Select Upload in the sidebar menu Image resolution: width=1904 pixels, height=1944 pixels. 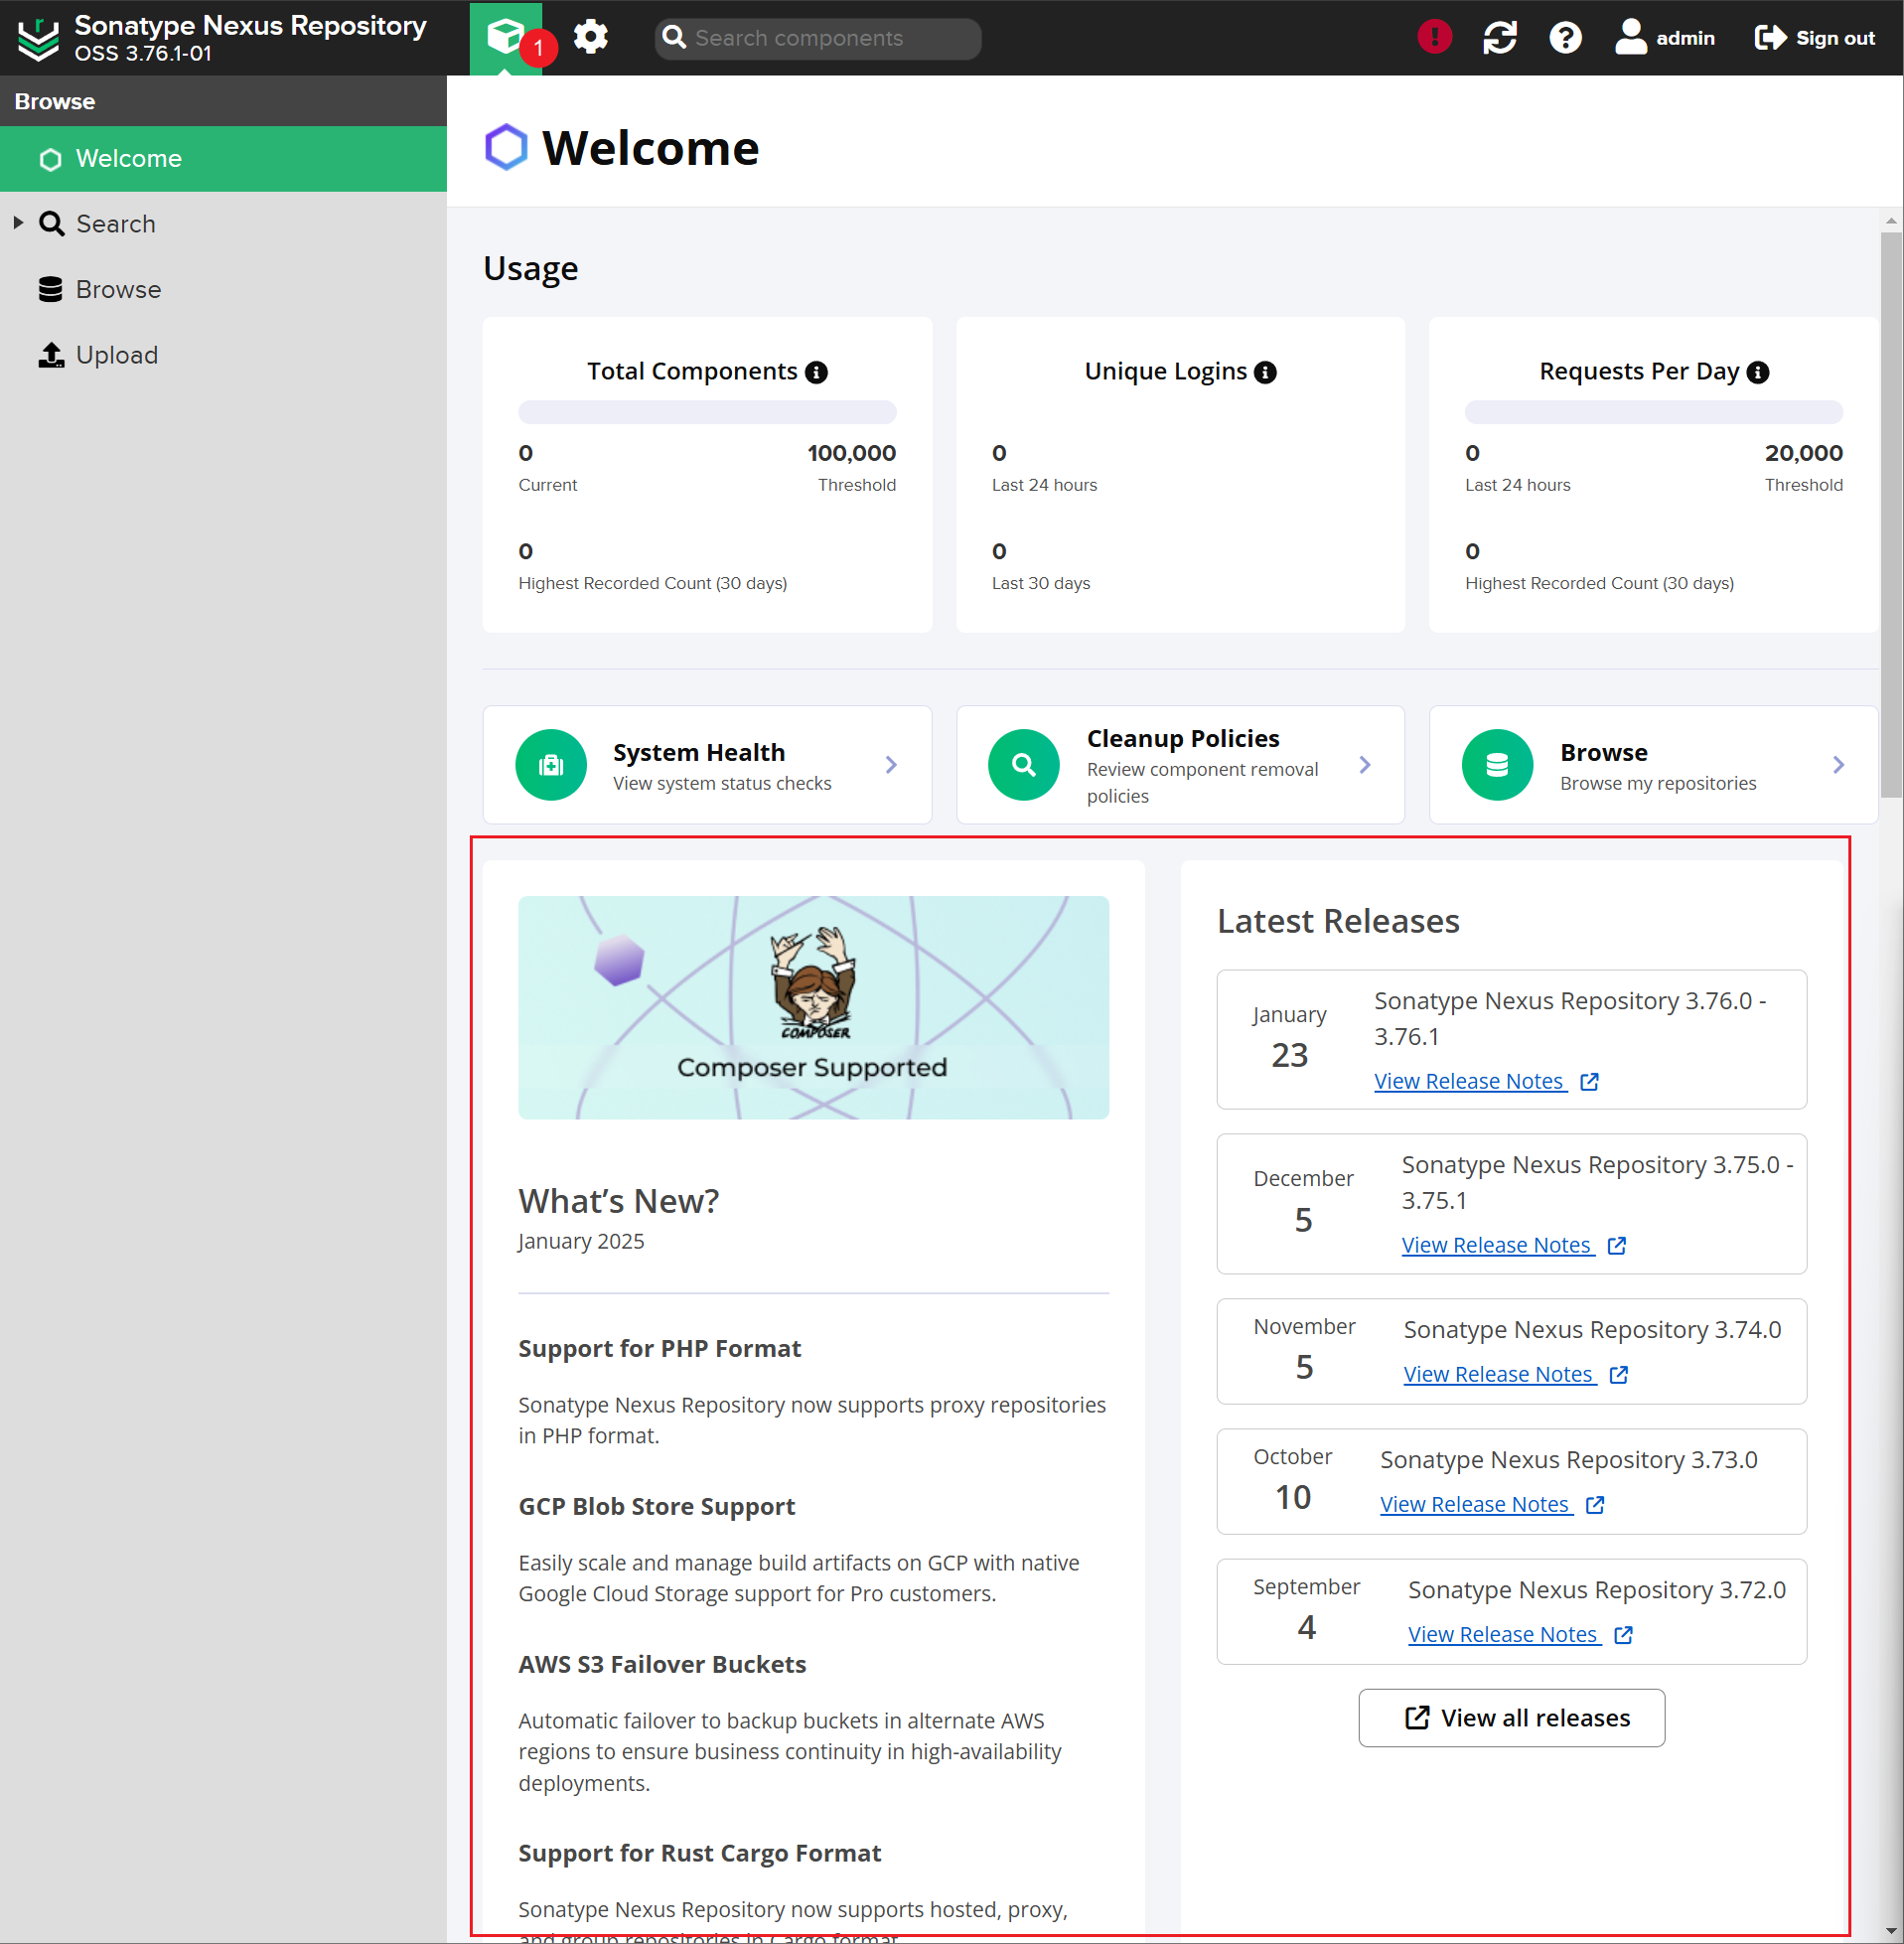[x=223, y=355]
